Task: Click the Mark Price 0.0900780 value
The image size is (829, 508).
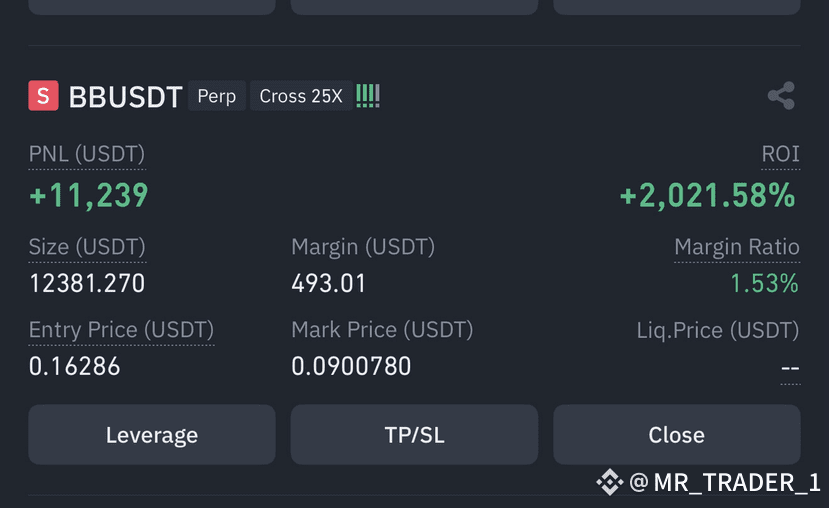Action: (x=351, y=366)
